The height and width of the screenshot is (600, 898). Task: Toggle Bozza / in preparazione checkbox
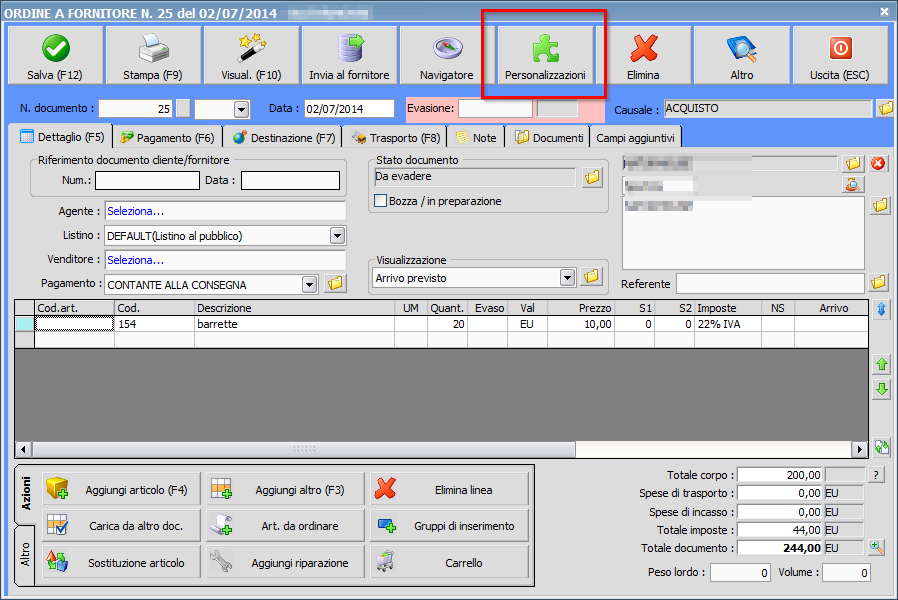380,201
